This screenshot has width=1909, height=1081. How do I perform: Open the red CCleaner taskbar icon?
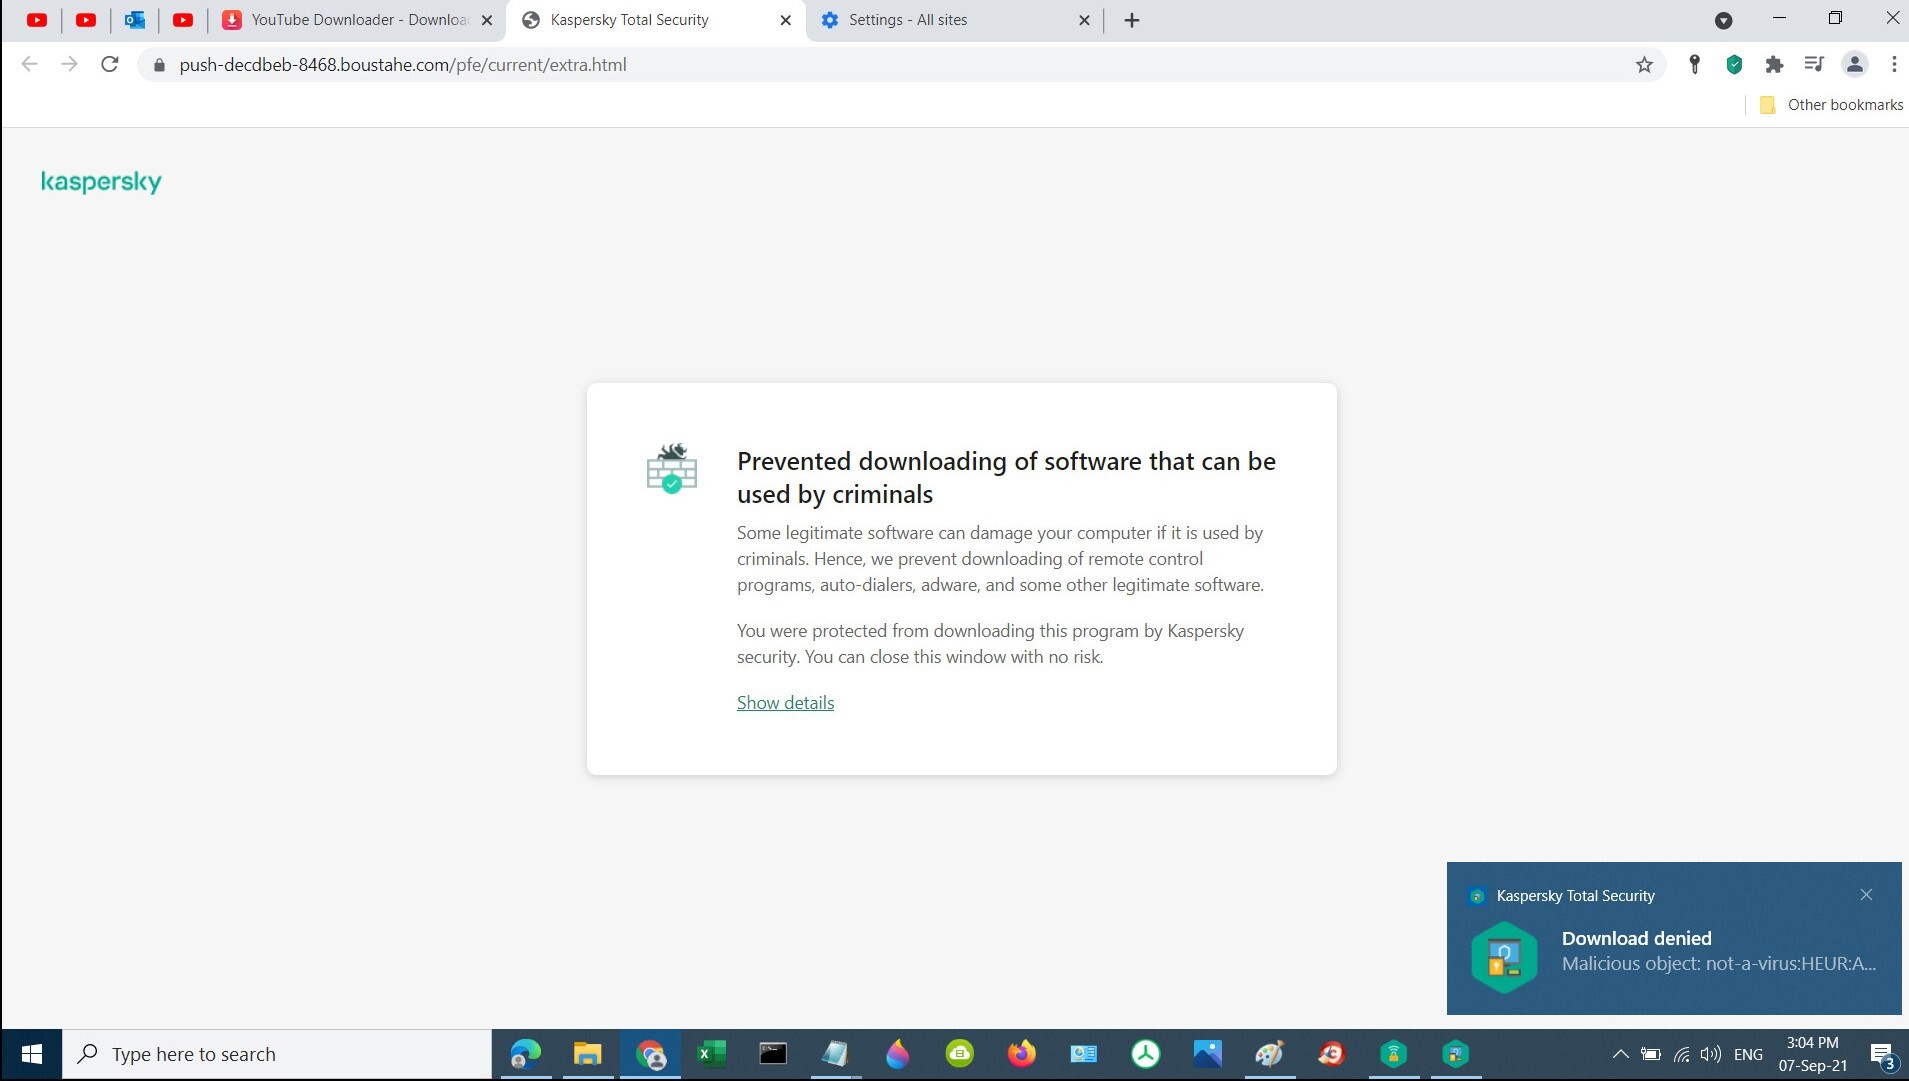(x=1331, y=1054)
